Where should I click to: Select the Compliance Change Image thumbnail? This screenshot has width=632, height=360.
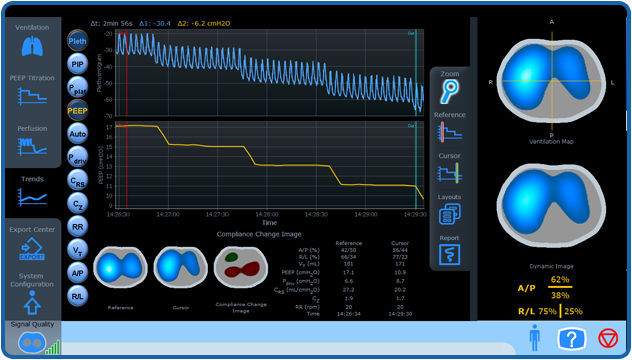241,268
